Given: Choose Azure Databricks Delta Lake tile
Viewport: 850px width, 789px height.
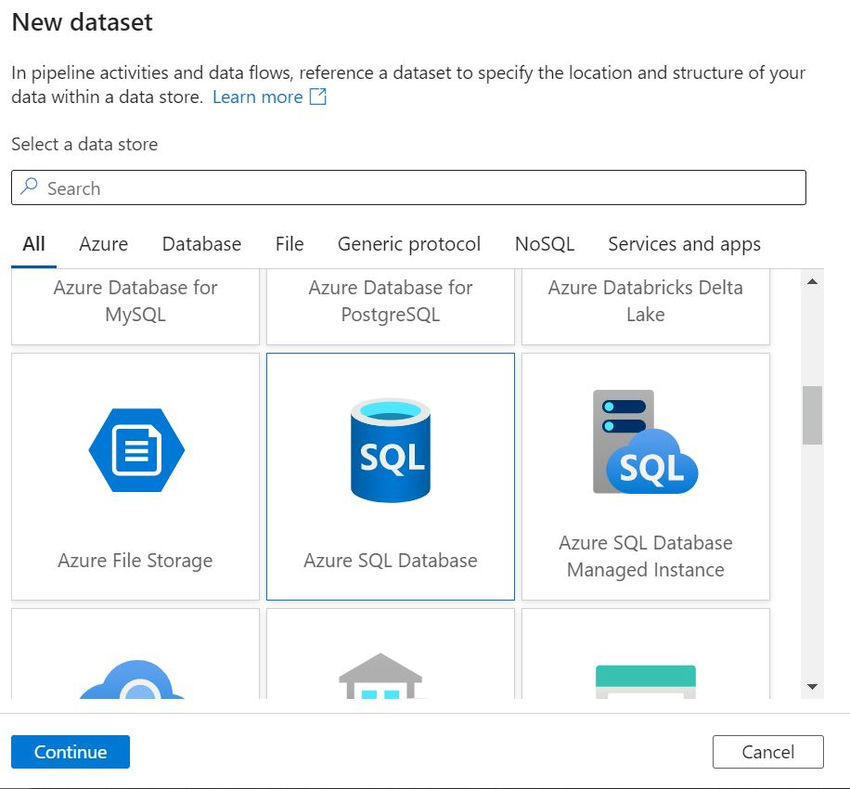Looking at the screenshot, I should (645, 306).
